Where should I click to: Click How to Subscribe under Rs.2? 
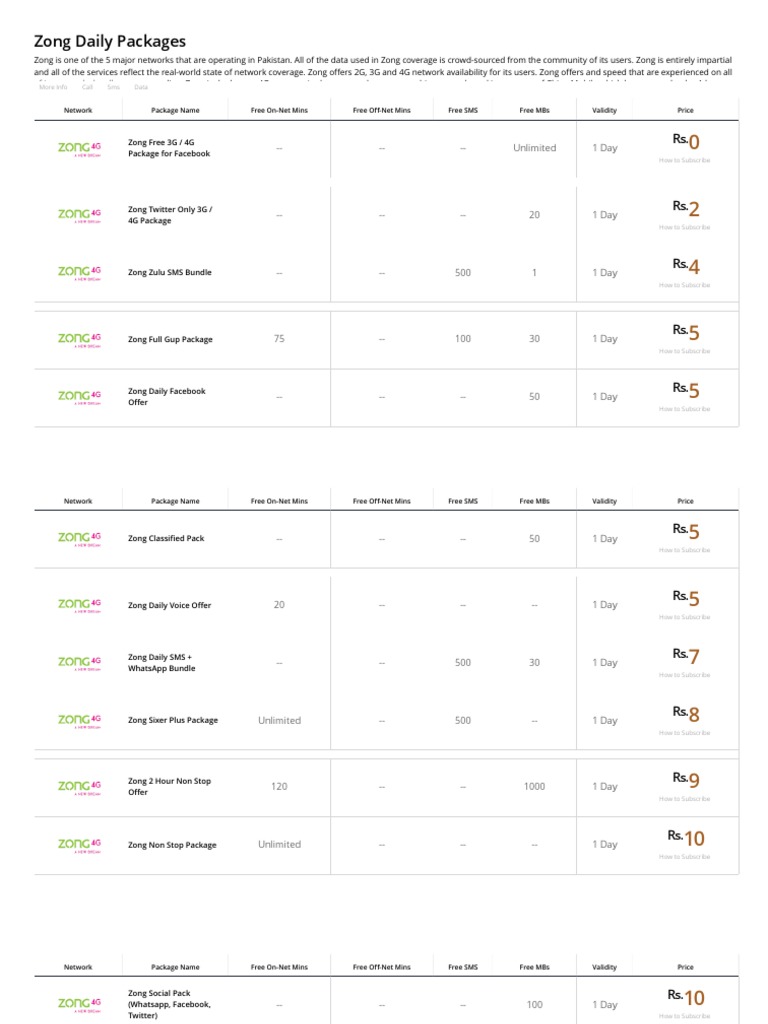click(x=685, y=227)
